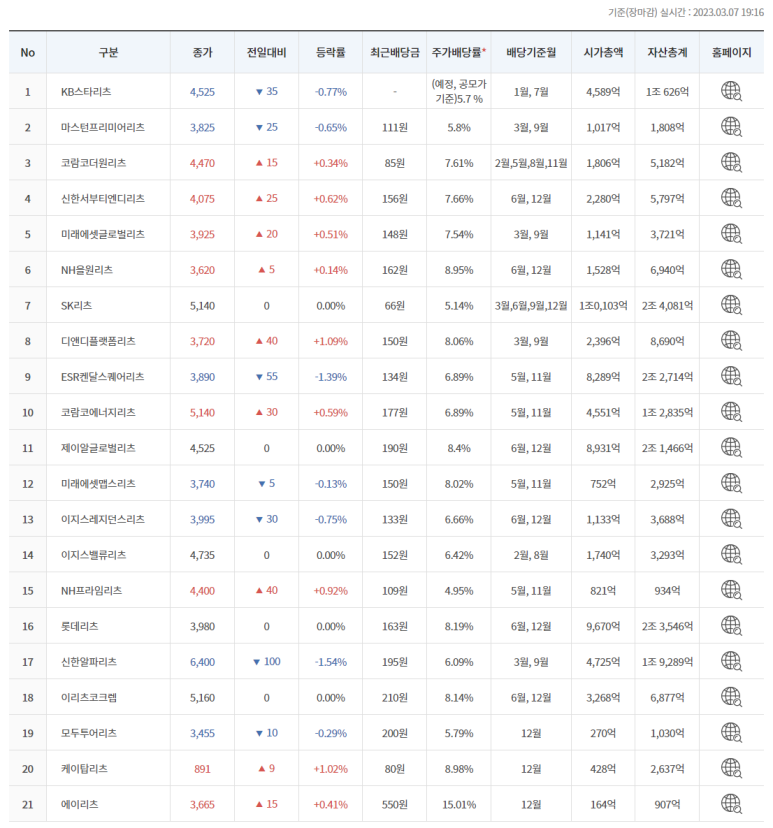Screen dimensions: 773x828
Task: Click the 891 closing price of 케이탑리츠
Action: click(x=202, y=769)
